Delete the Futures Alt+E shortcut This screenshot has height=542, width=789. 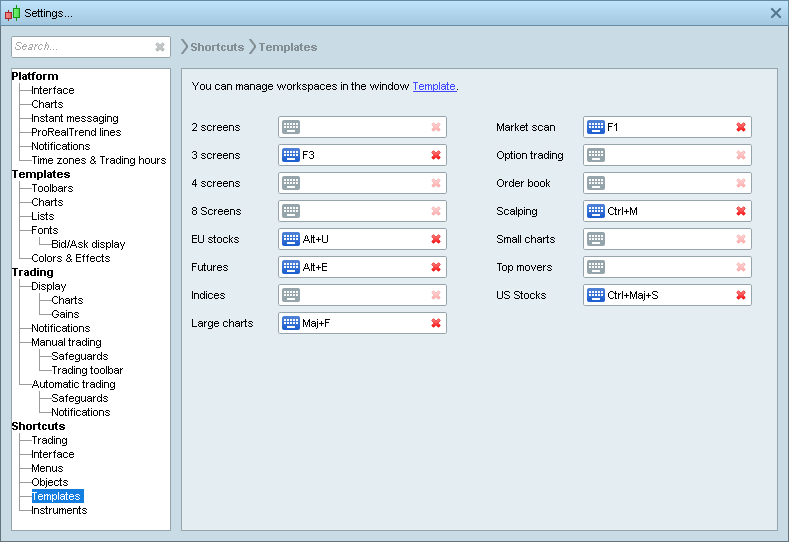(x=436, y=267)
